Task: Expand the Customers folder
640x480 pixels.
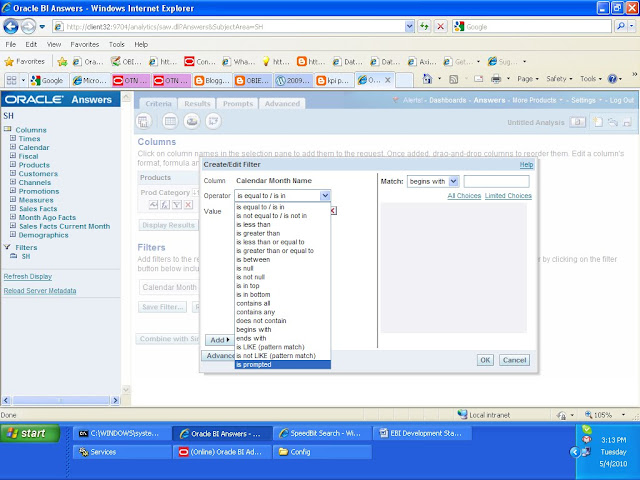Action: click(x=13, y=173)
